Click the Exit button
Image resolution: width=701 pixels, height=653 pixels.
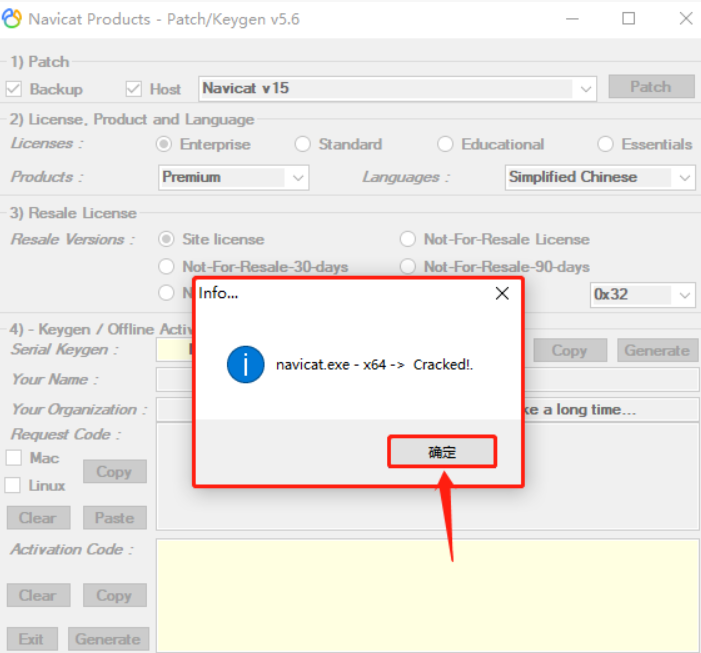[32, 639]
